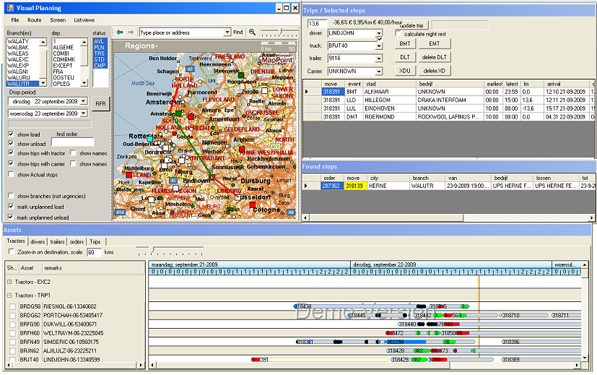Adjust the map zoom slider above the map
Image resolution: width=597 pixels, height=375 pixels.
(x=281, y=31)
